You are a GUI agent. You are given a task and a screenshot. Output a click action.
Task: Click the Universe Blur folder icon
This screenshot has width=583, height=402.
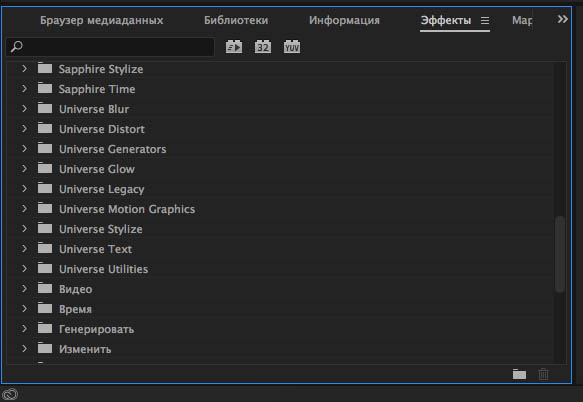pyautogui.click(x=45, y=108)
